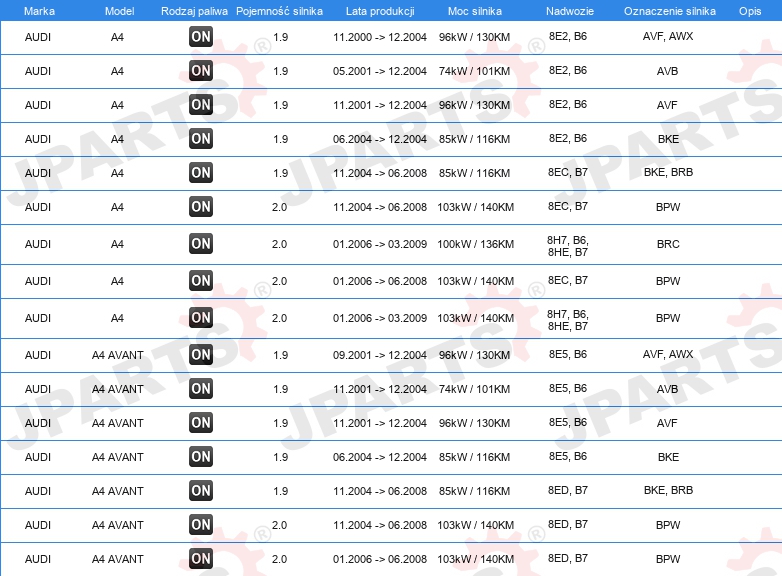Click the Model column header

[119, 11]
